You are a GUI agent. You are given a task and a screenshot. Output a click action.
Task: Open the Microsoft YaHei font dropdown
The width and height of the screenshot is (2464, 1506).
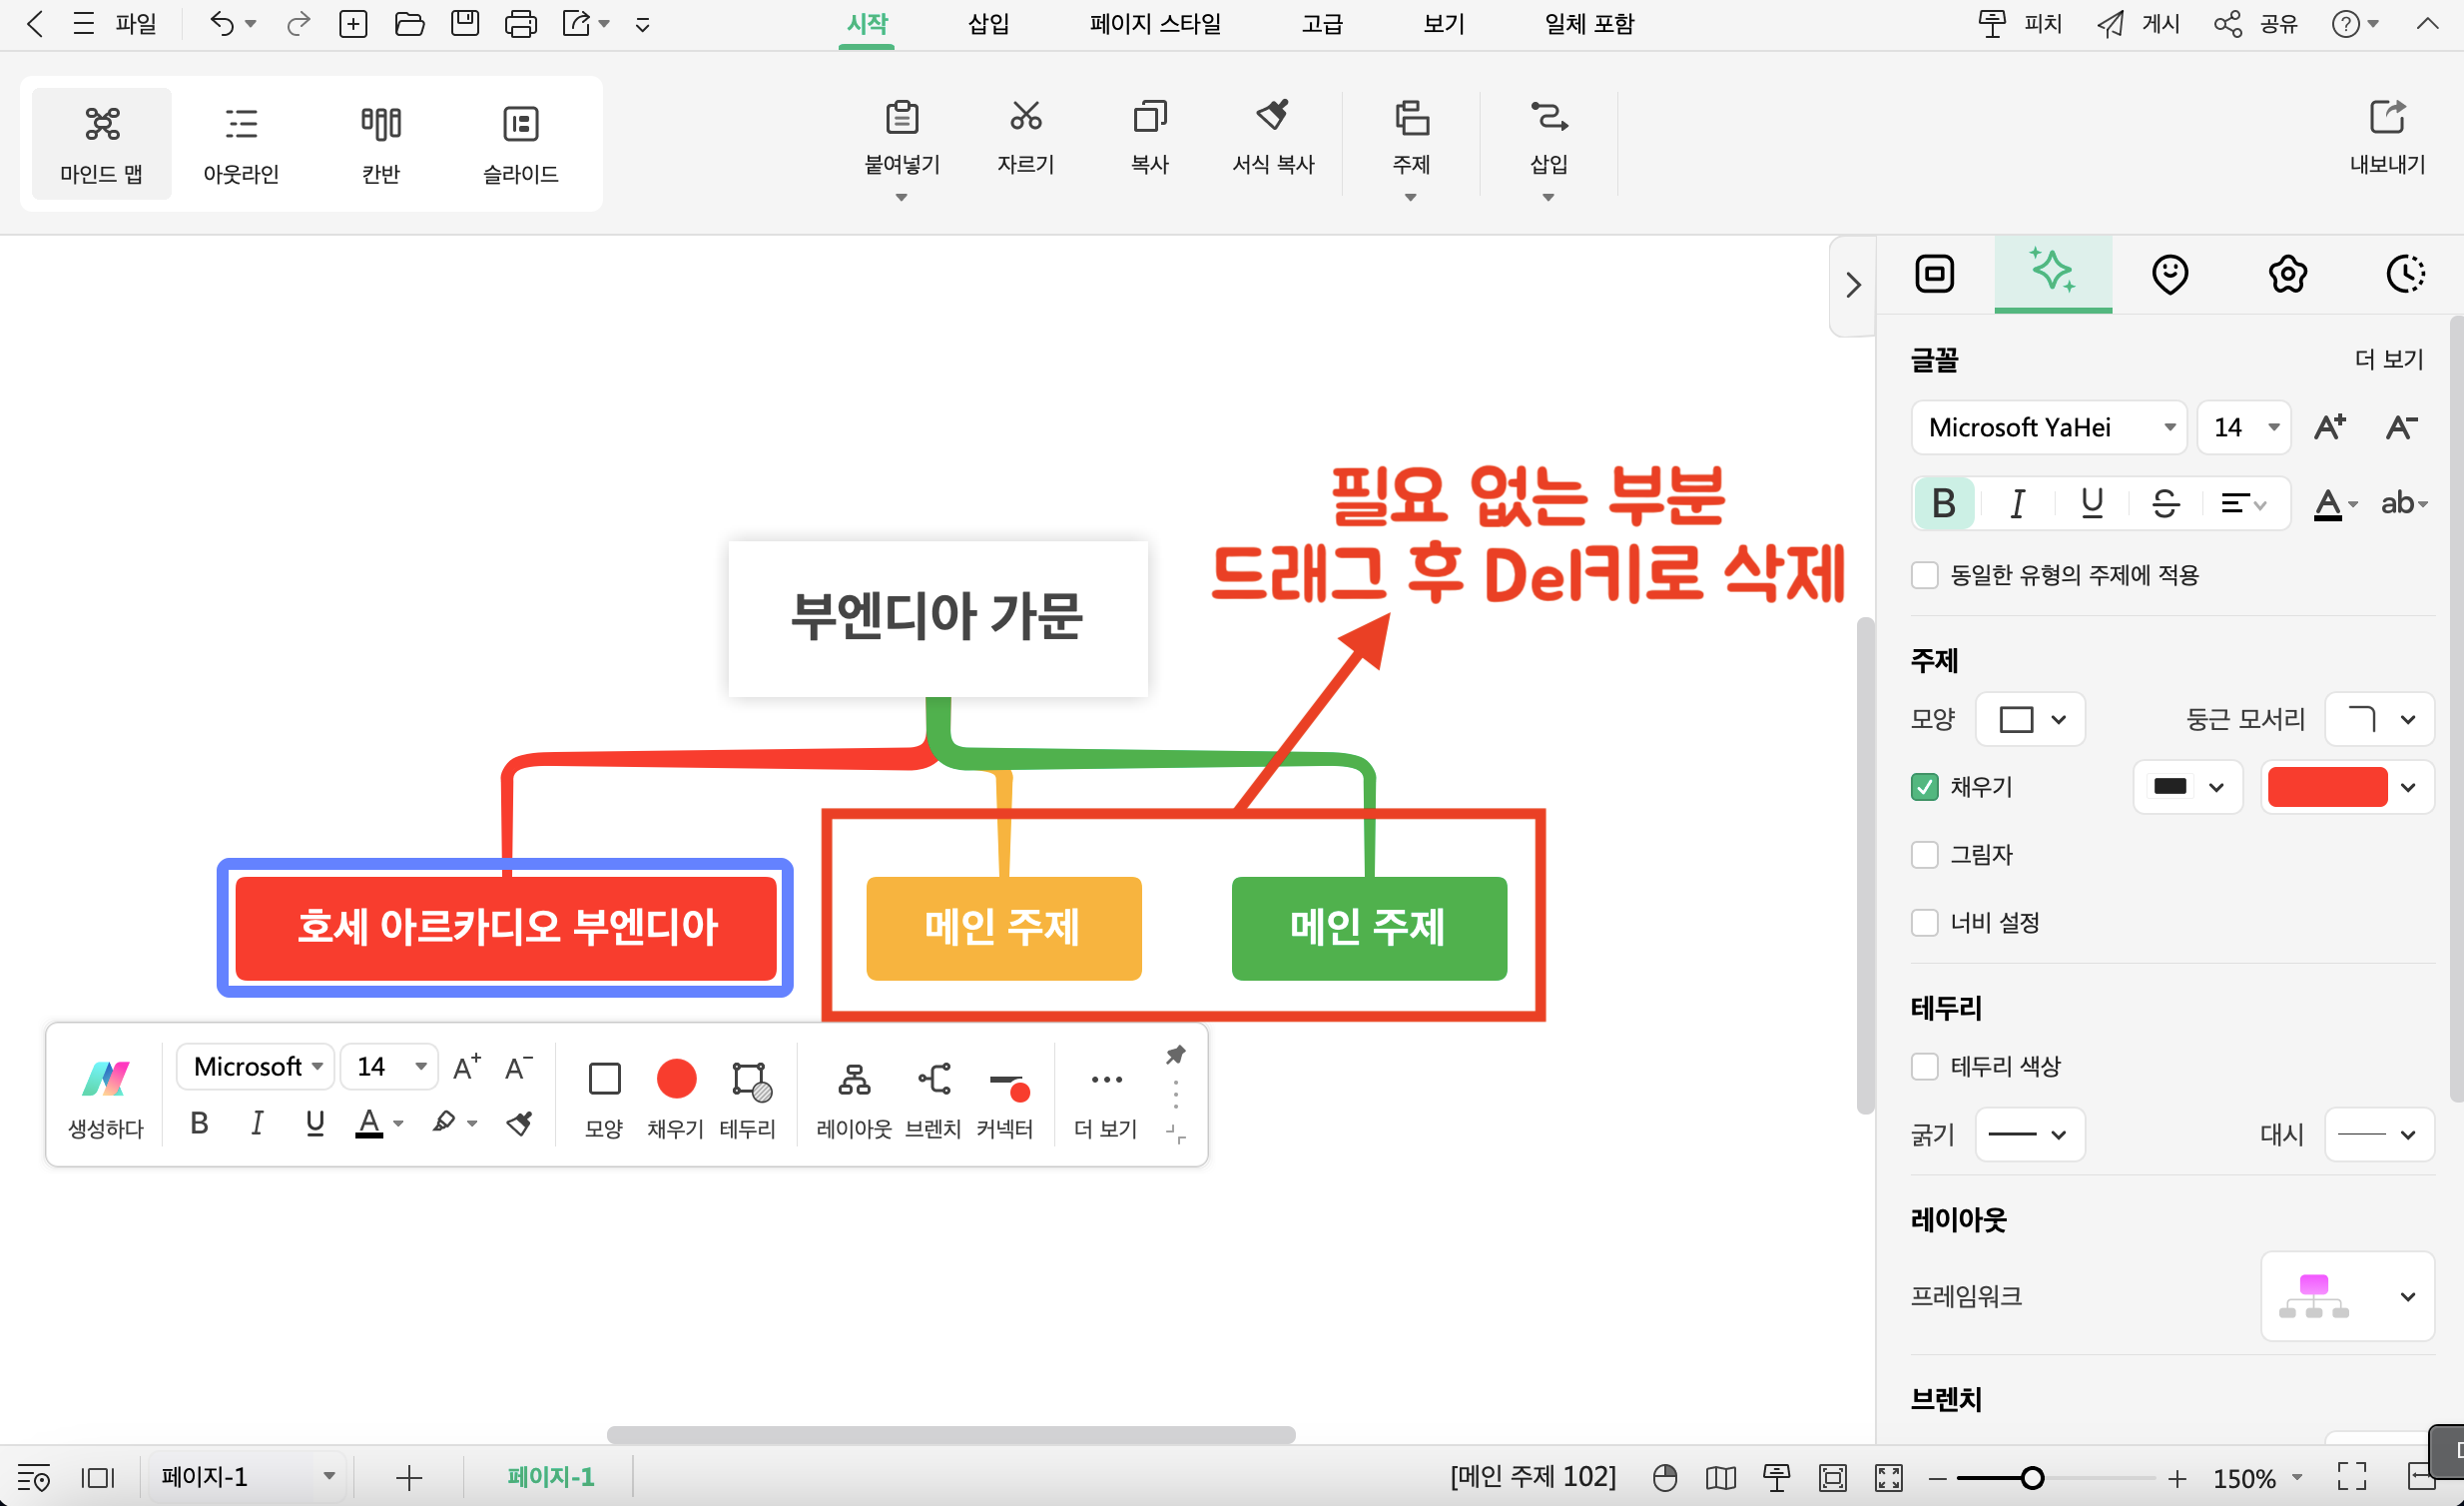[x=2048, y=427]
